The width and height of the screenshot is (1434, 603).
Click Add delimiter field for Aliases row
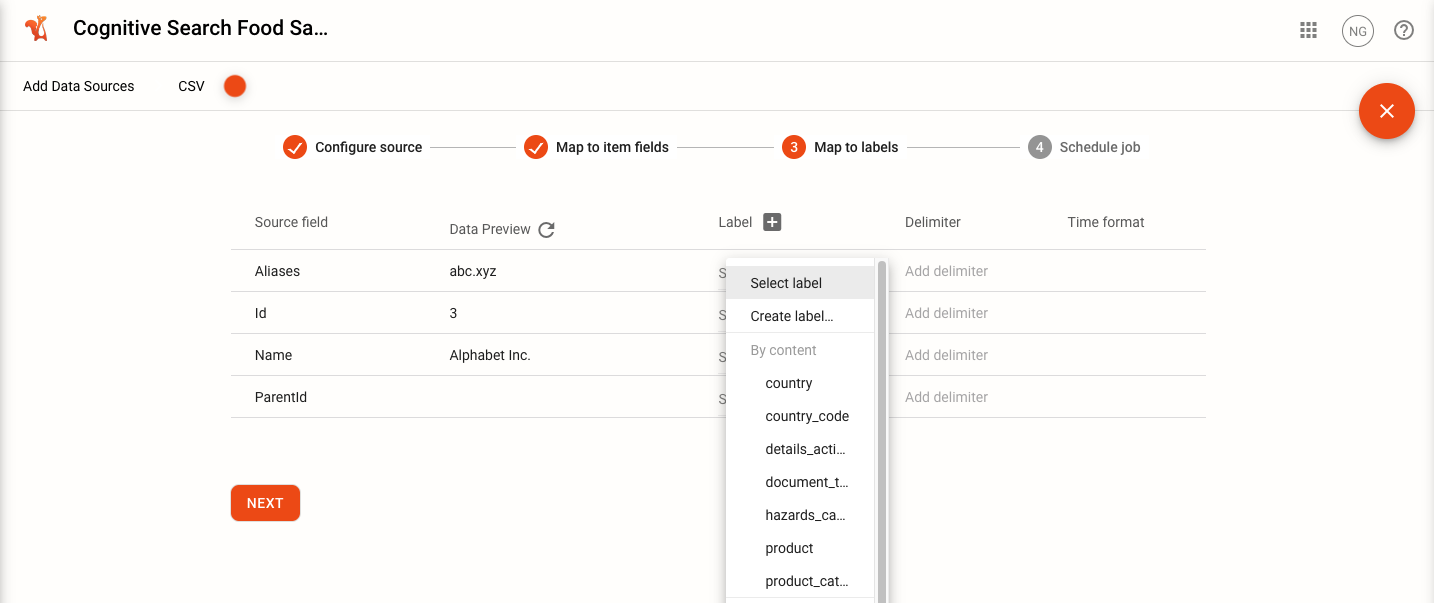pos(946,271)
